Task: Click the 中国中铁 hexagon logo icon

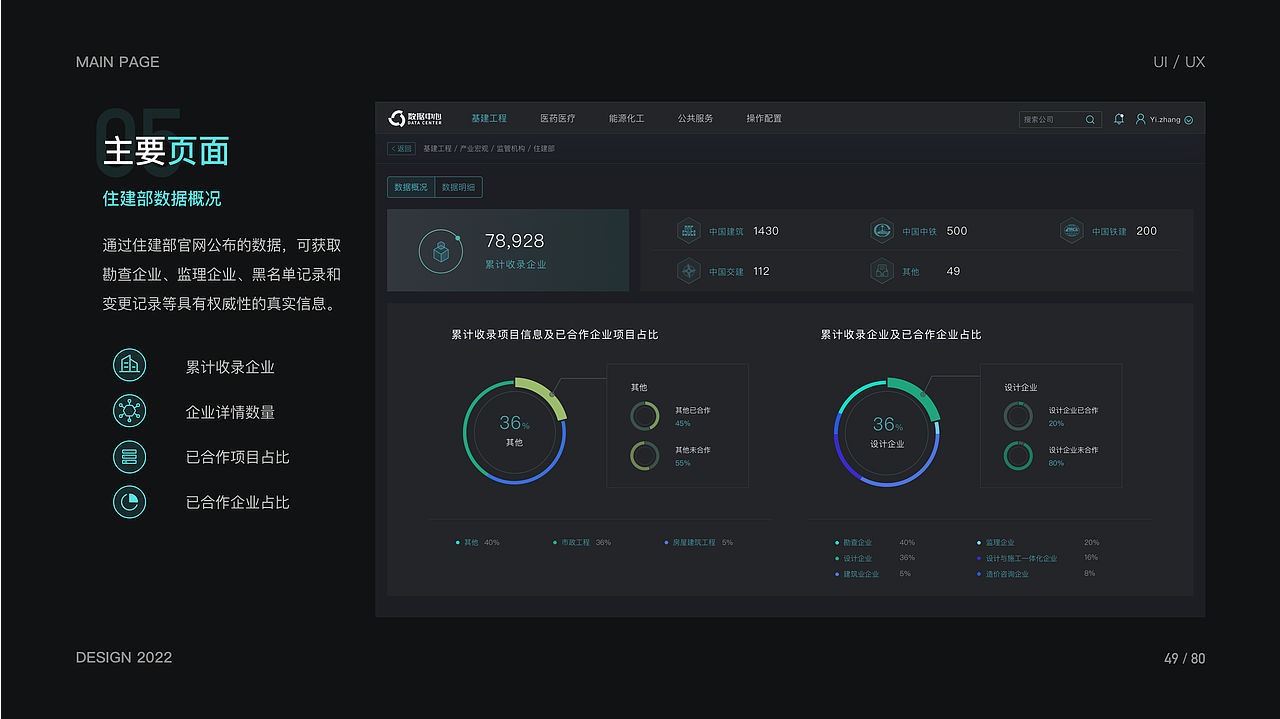Action: point(881,231)
